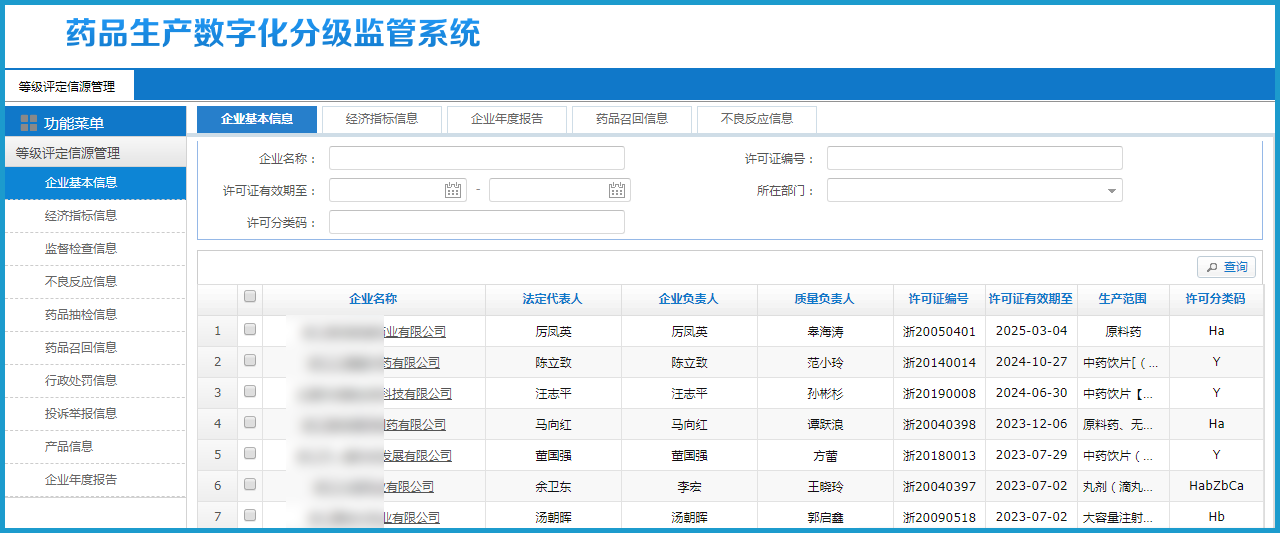Image resolution: width=1280 pixels, height=533 pixels.
Task: Open the start date calendar picker icon
Action: point(453,190)
